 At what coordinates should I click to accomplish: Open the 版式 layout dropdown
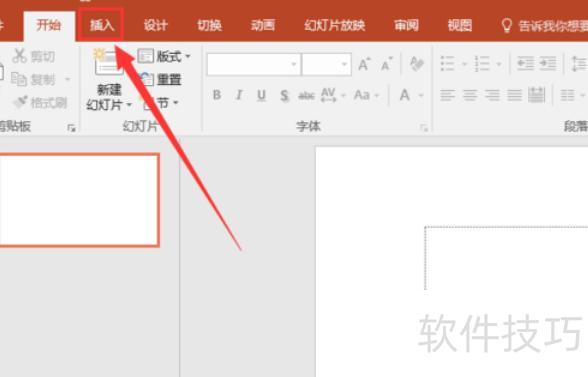[164, 56]
